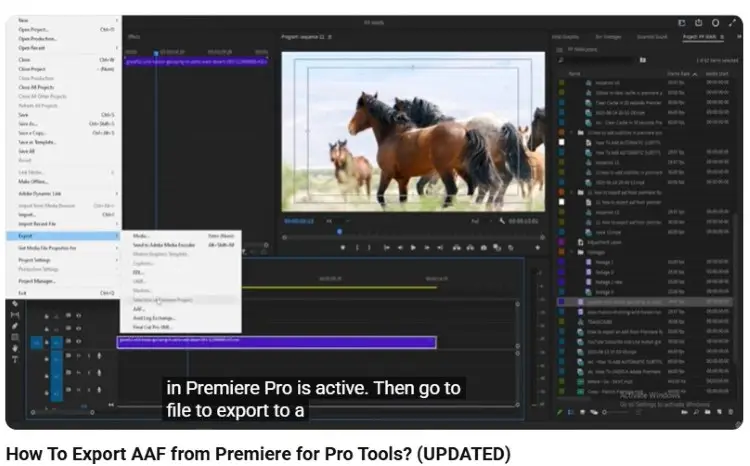Viewport: 750px width, 466px height.
Task: Click the Find magnifier icon at Project panel bottom
Action: pos(696,411)
